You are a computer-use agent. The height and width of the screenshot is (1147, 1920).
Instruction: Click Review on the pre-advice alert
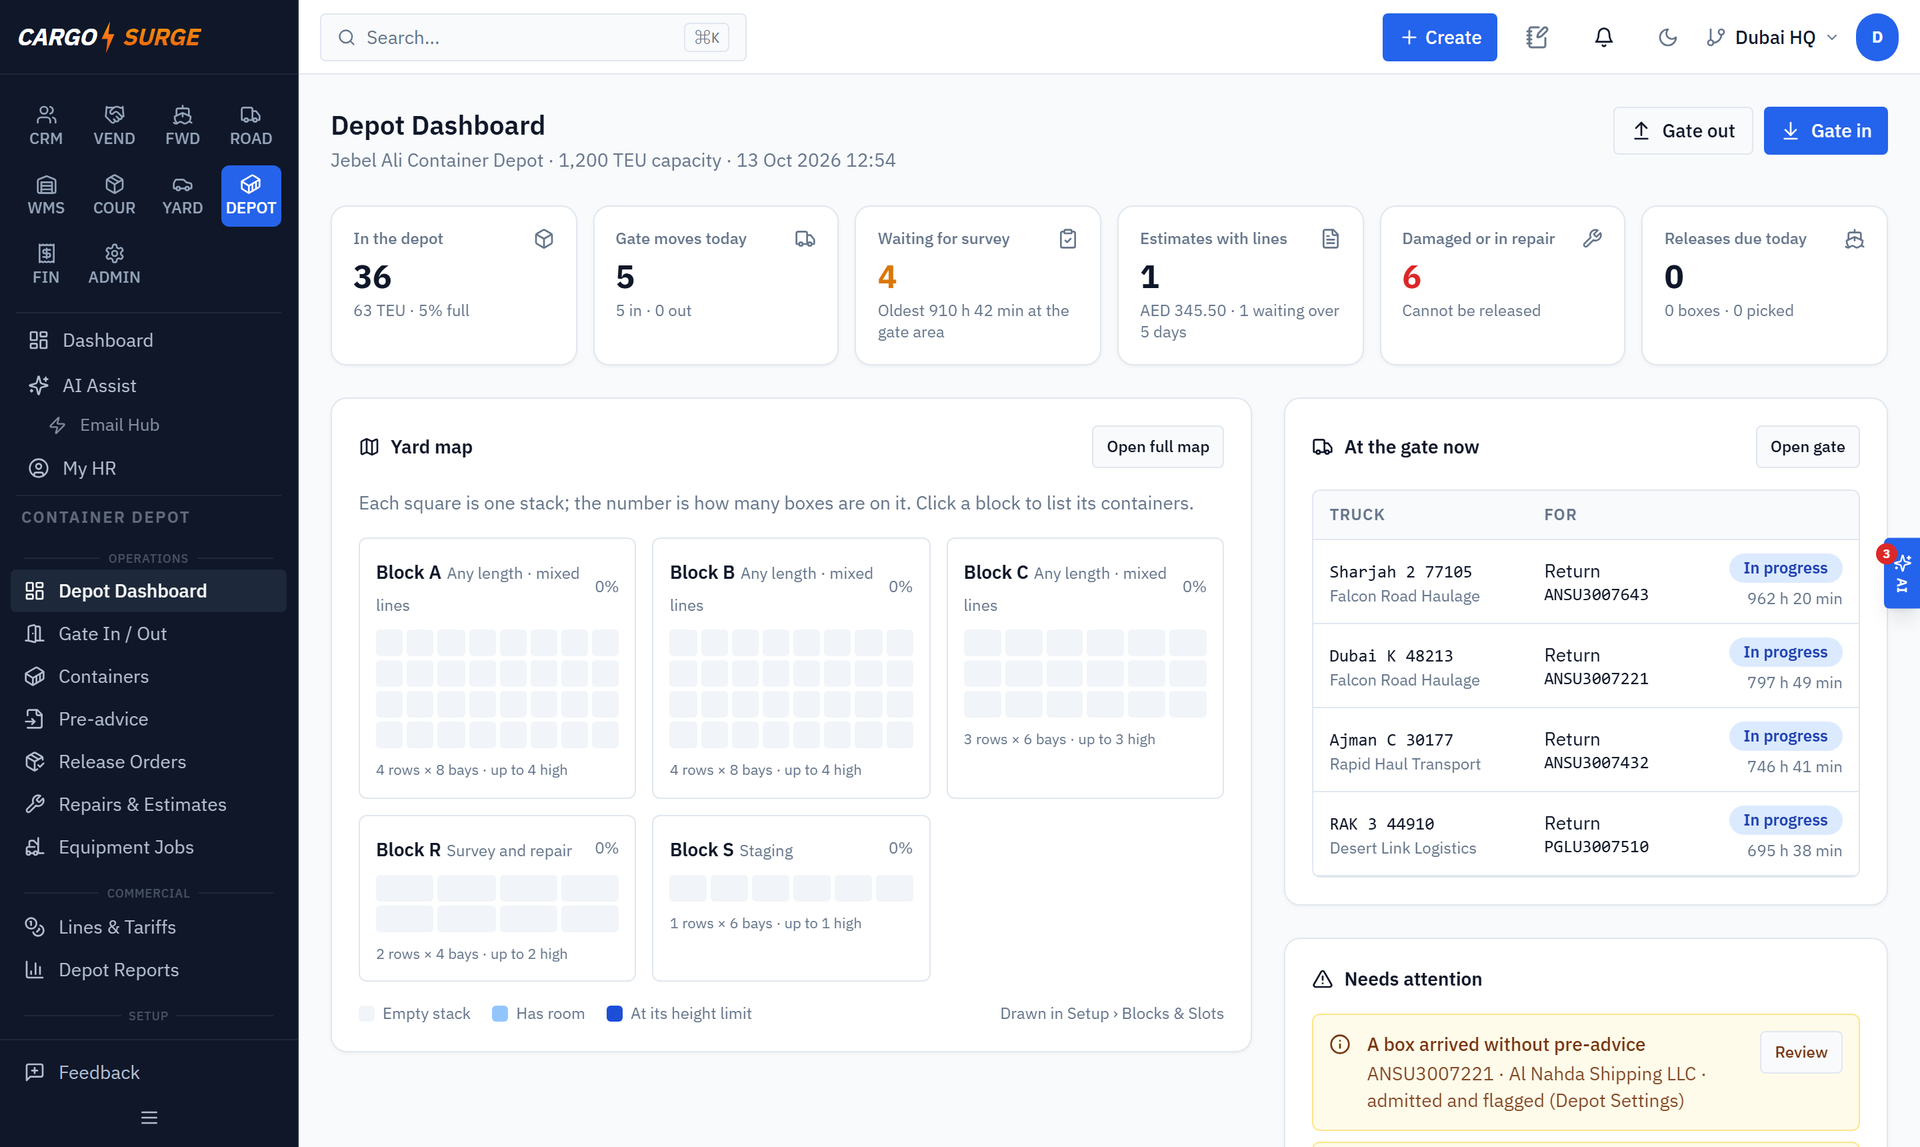[1800, 1052]
